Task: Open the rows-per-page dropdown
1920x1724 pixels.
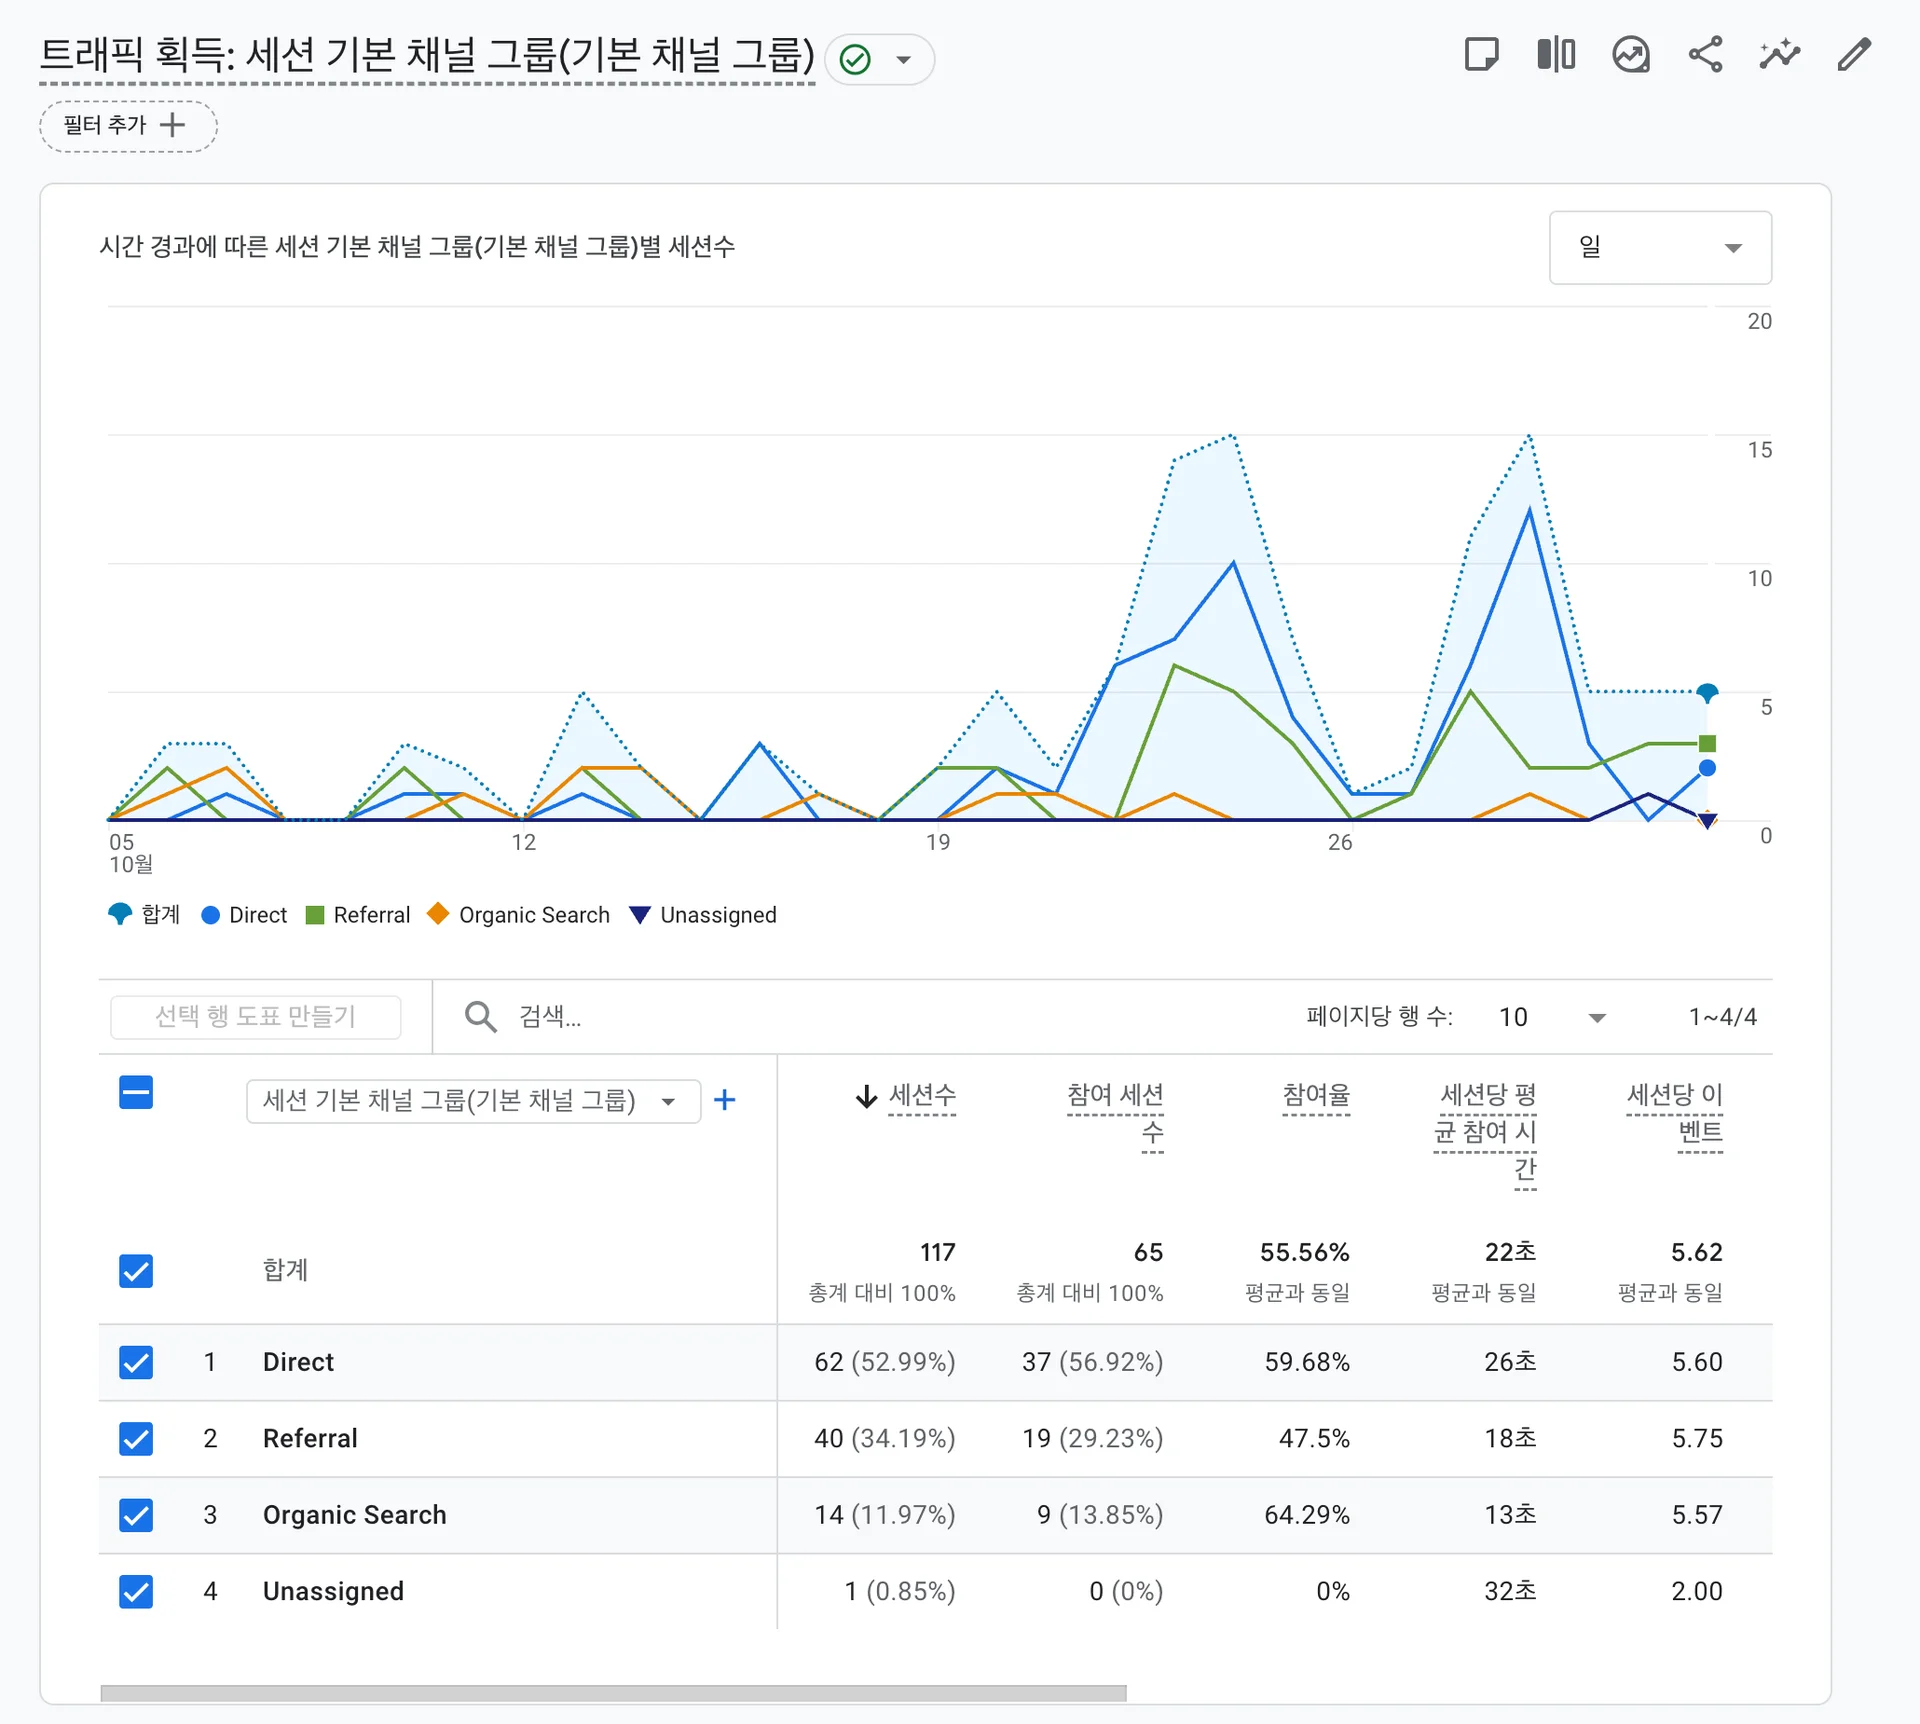Action: pyautogui.click(x=1552, y=1017)
